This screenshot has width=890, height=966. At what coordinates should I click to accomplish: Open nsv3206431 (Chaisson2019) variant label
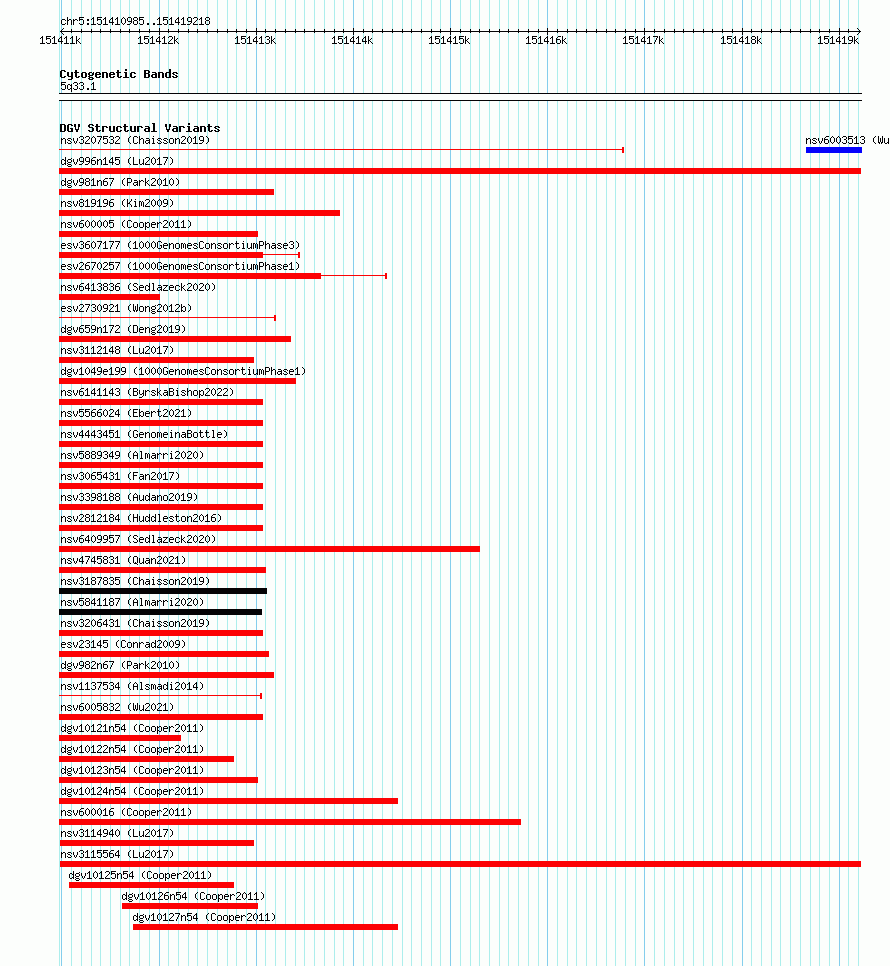click(x=135, y=623)
